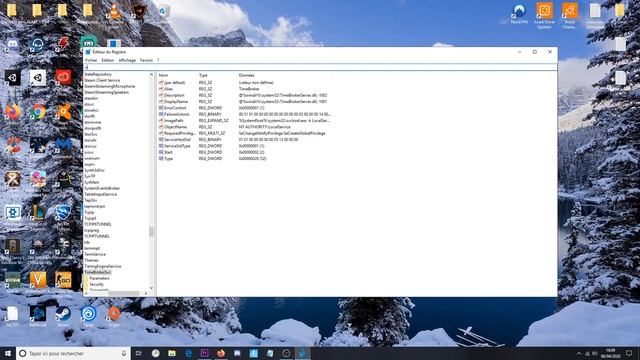Viewport: 640px width, 360px height.
Task: Open the Fichier menu
Action: (x=91, y=60)
